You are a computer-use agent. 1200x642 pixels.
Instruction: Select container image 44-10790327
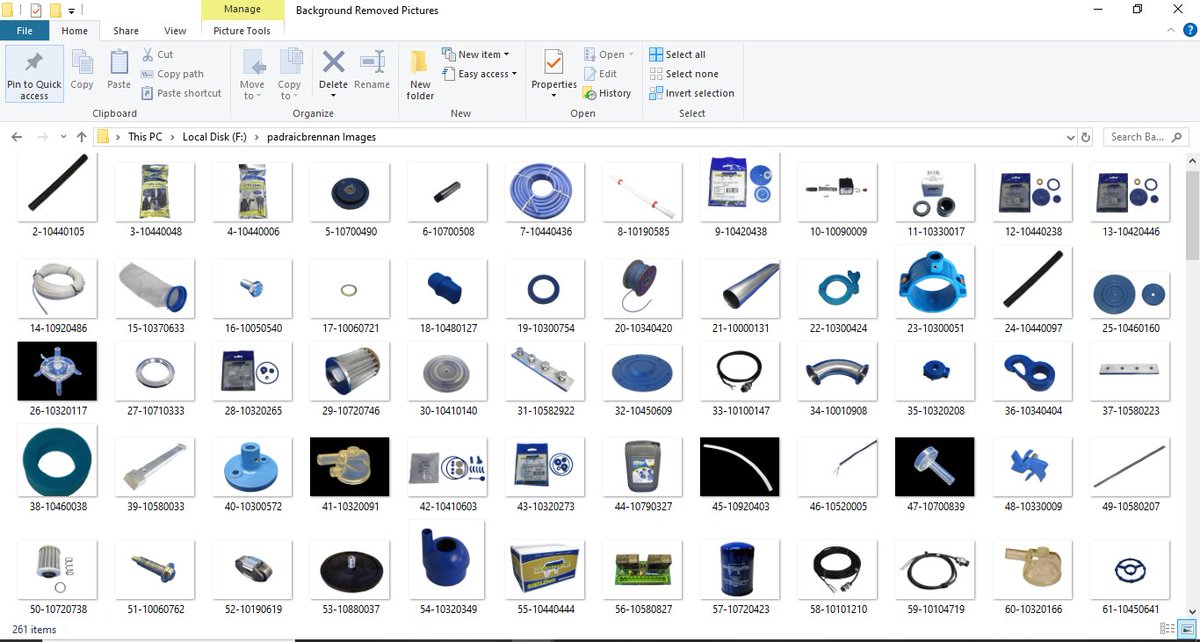click(x=643, y=467)
